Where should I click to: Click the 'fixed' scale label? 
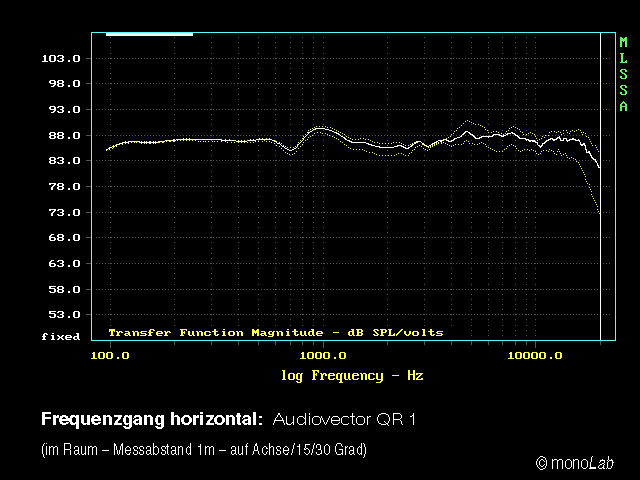click(x=60, y=337)
